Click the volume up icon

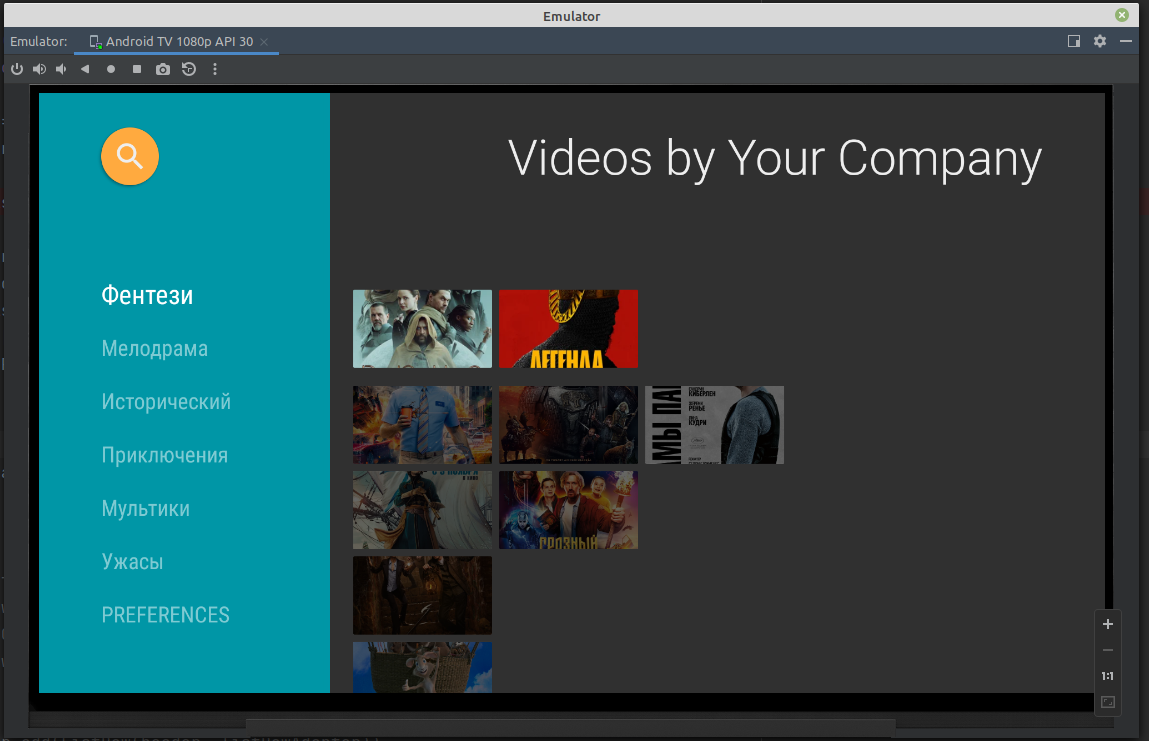(39, 69)
